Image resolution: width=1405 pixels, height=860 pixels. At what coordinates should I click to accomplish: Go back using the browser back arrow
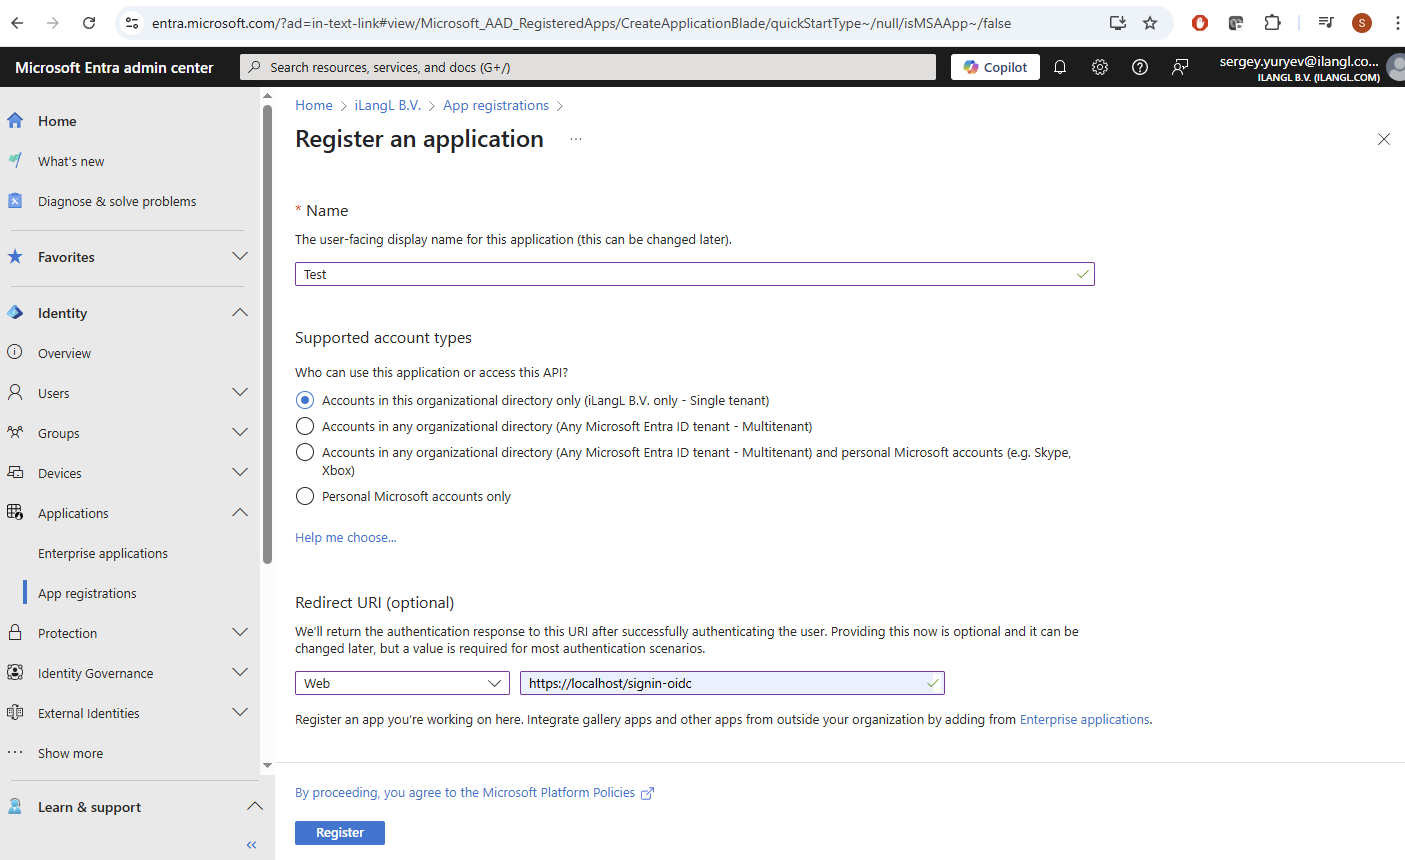17,23
